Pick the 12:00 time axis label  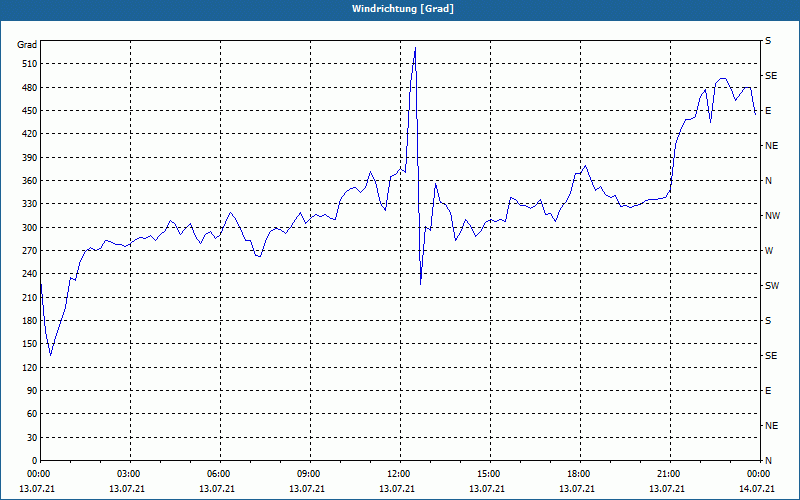tap(397, 474)
